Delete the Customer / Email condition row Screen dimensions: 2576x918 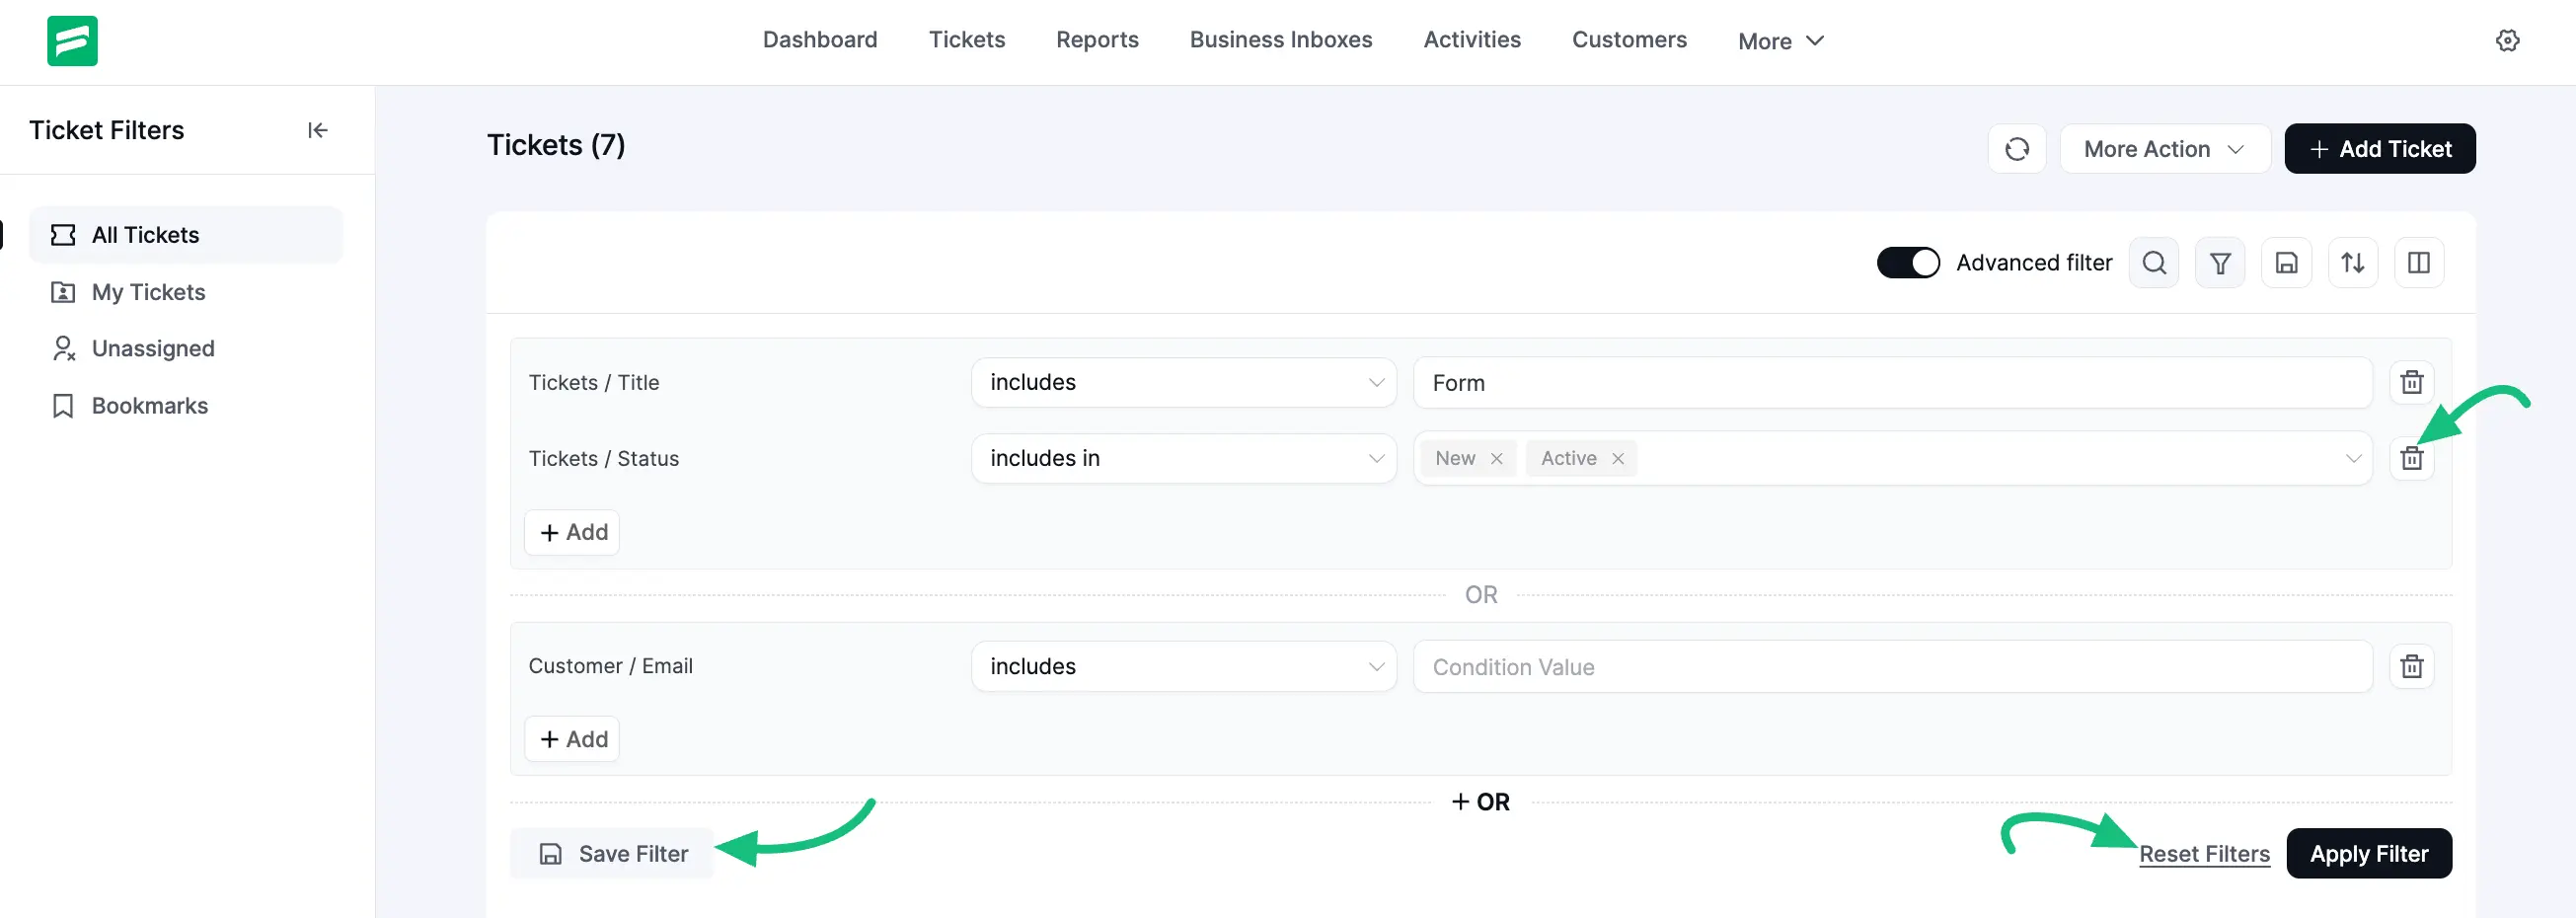[x=2411, y=666]
